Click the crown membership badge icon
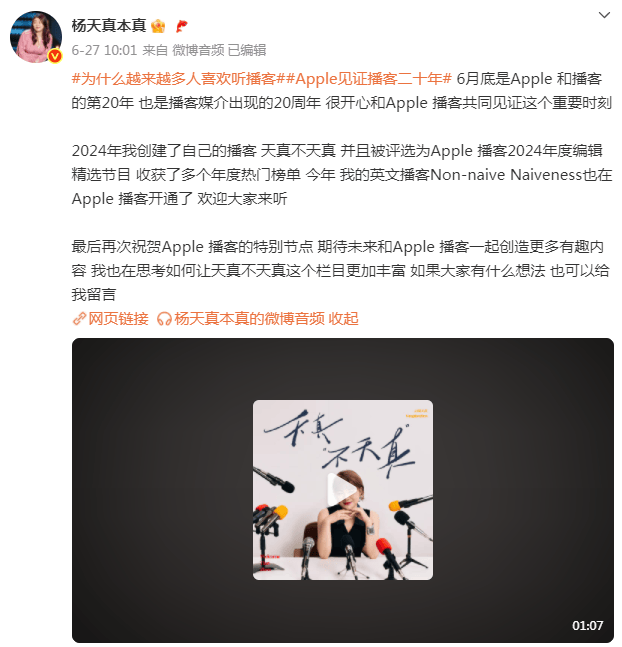Image resolution: width=622 pixels, height=647 pixels. coord(158,26)
